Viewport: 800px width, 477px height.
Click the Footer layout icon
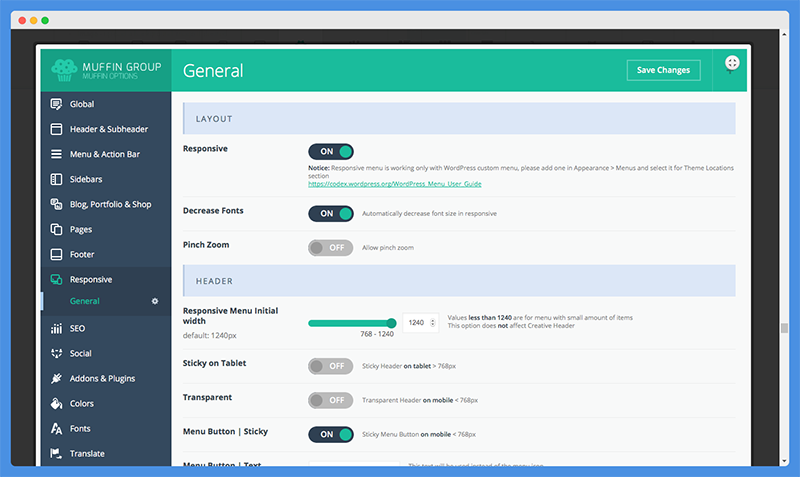click(x=56, y=254)
